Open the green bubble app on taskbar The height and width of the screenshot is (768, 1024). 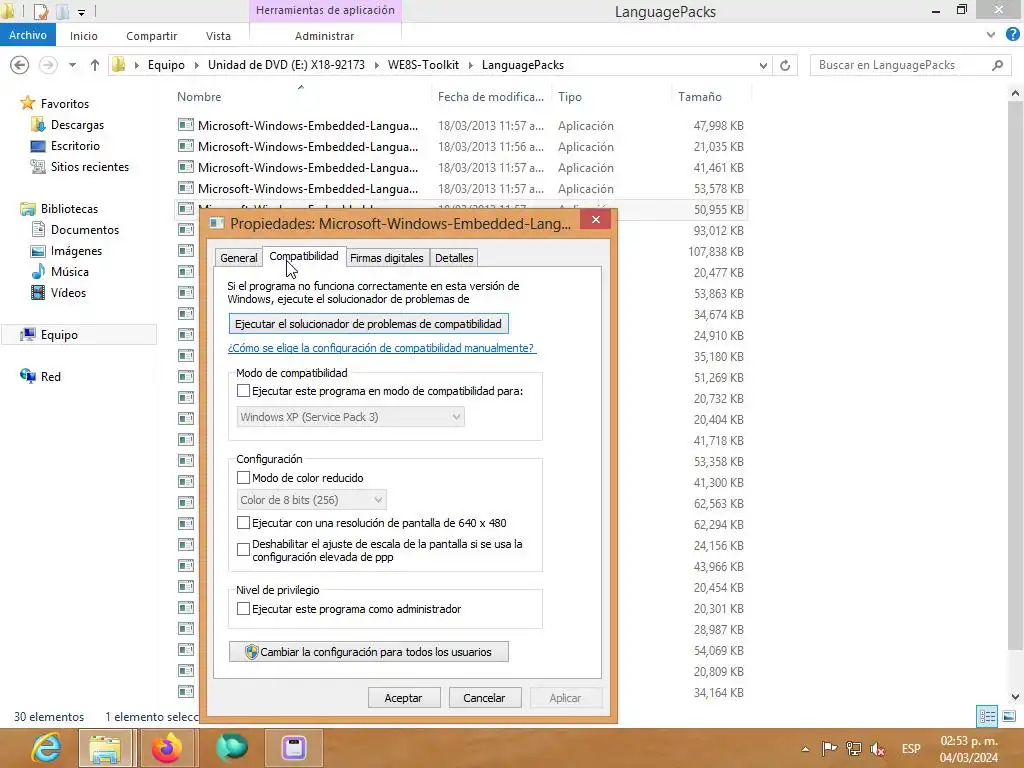[x=231, y=748]
